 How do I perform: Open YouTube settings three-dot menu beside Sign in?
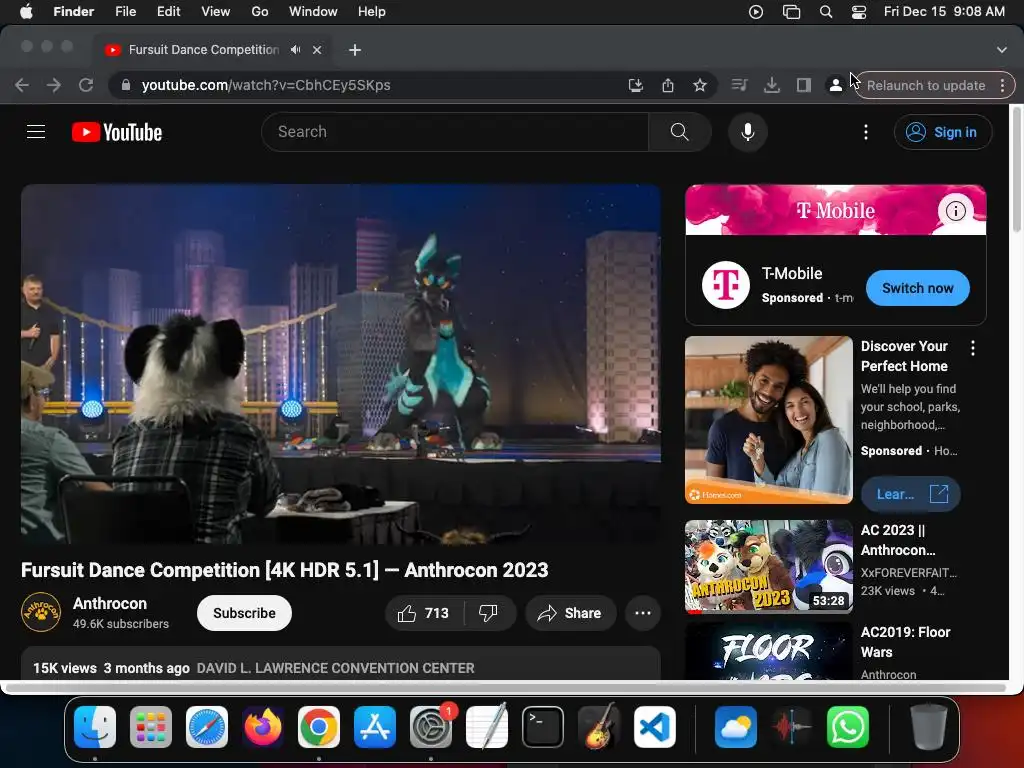(866, 132)
